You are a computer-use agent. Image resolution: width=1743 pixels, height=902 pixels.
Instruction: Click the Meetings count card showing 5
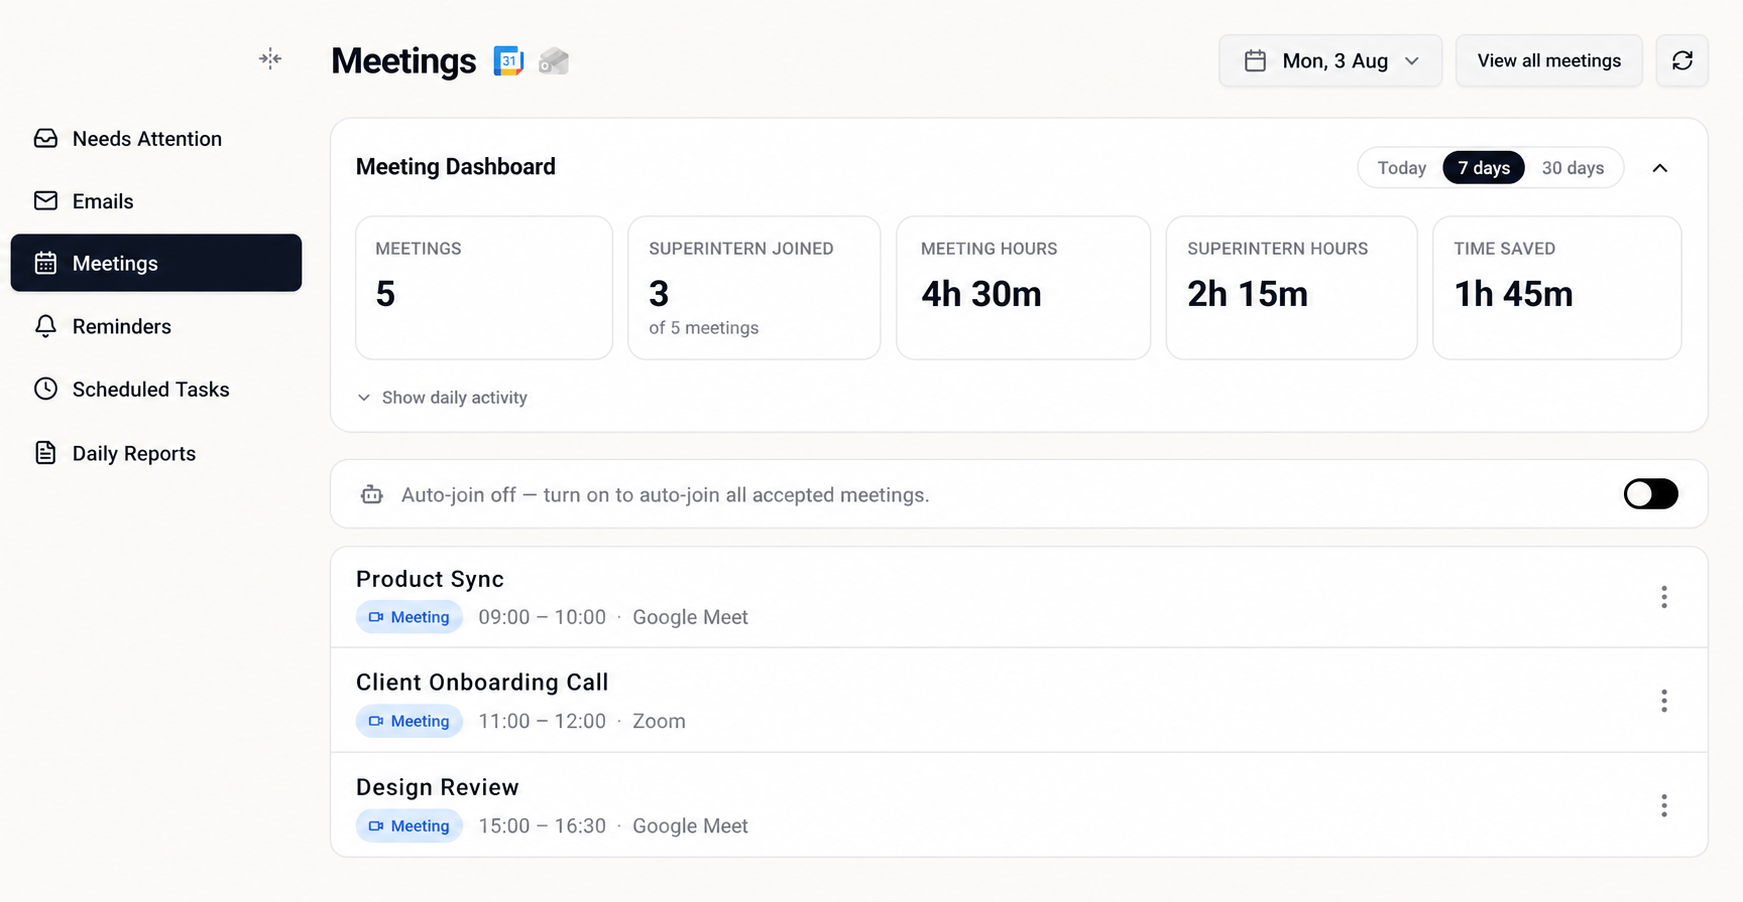click(x=484, y=288)
